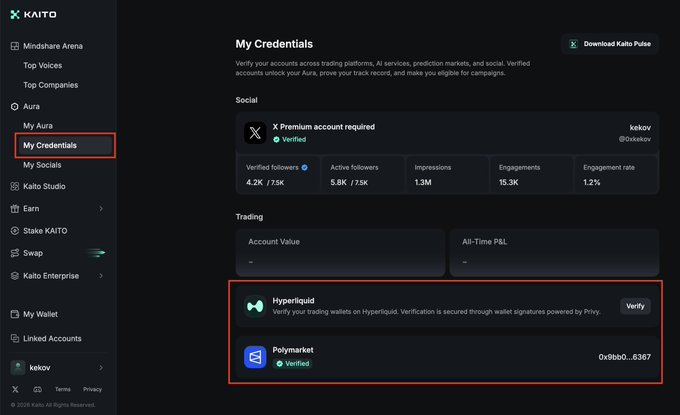Image resolution: width=680 pixels, height=415 pixels.
Task: Go to Top Voices
Action: (42, 65)
